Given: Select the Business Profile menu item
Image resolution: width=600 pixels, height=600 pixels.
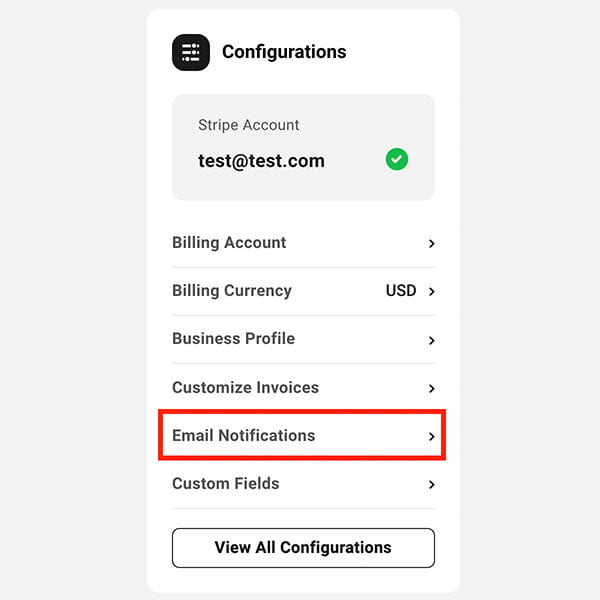Looking at the screenshot, I should coord(233,339).
